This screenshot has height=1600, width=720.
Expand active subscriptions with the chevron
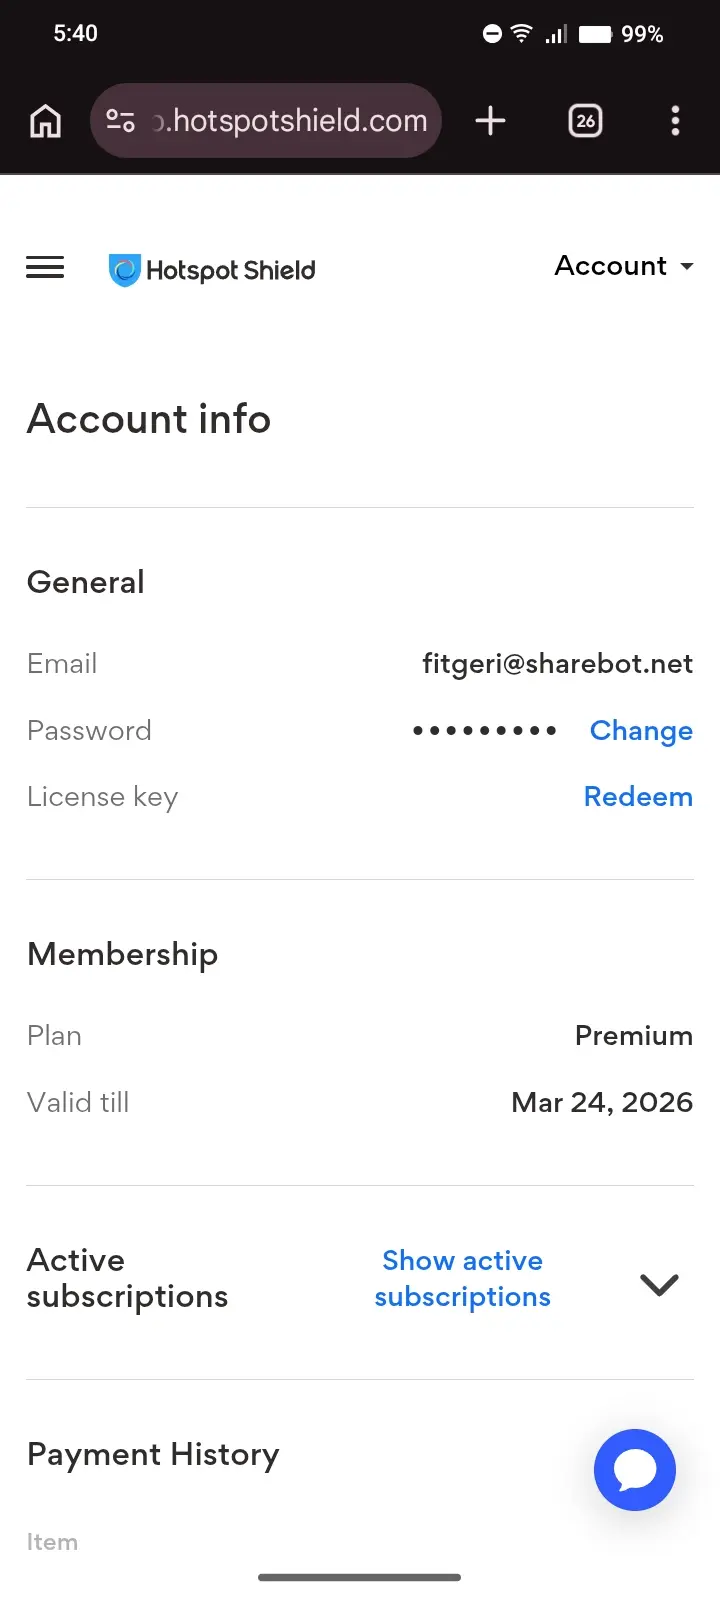point(659,1284)
